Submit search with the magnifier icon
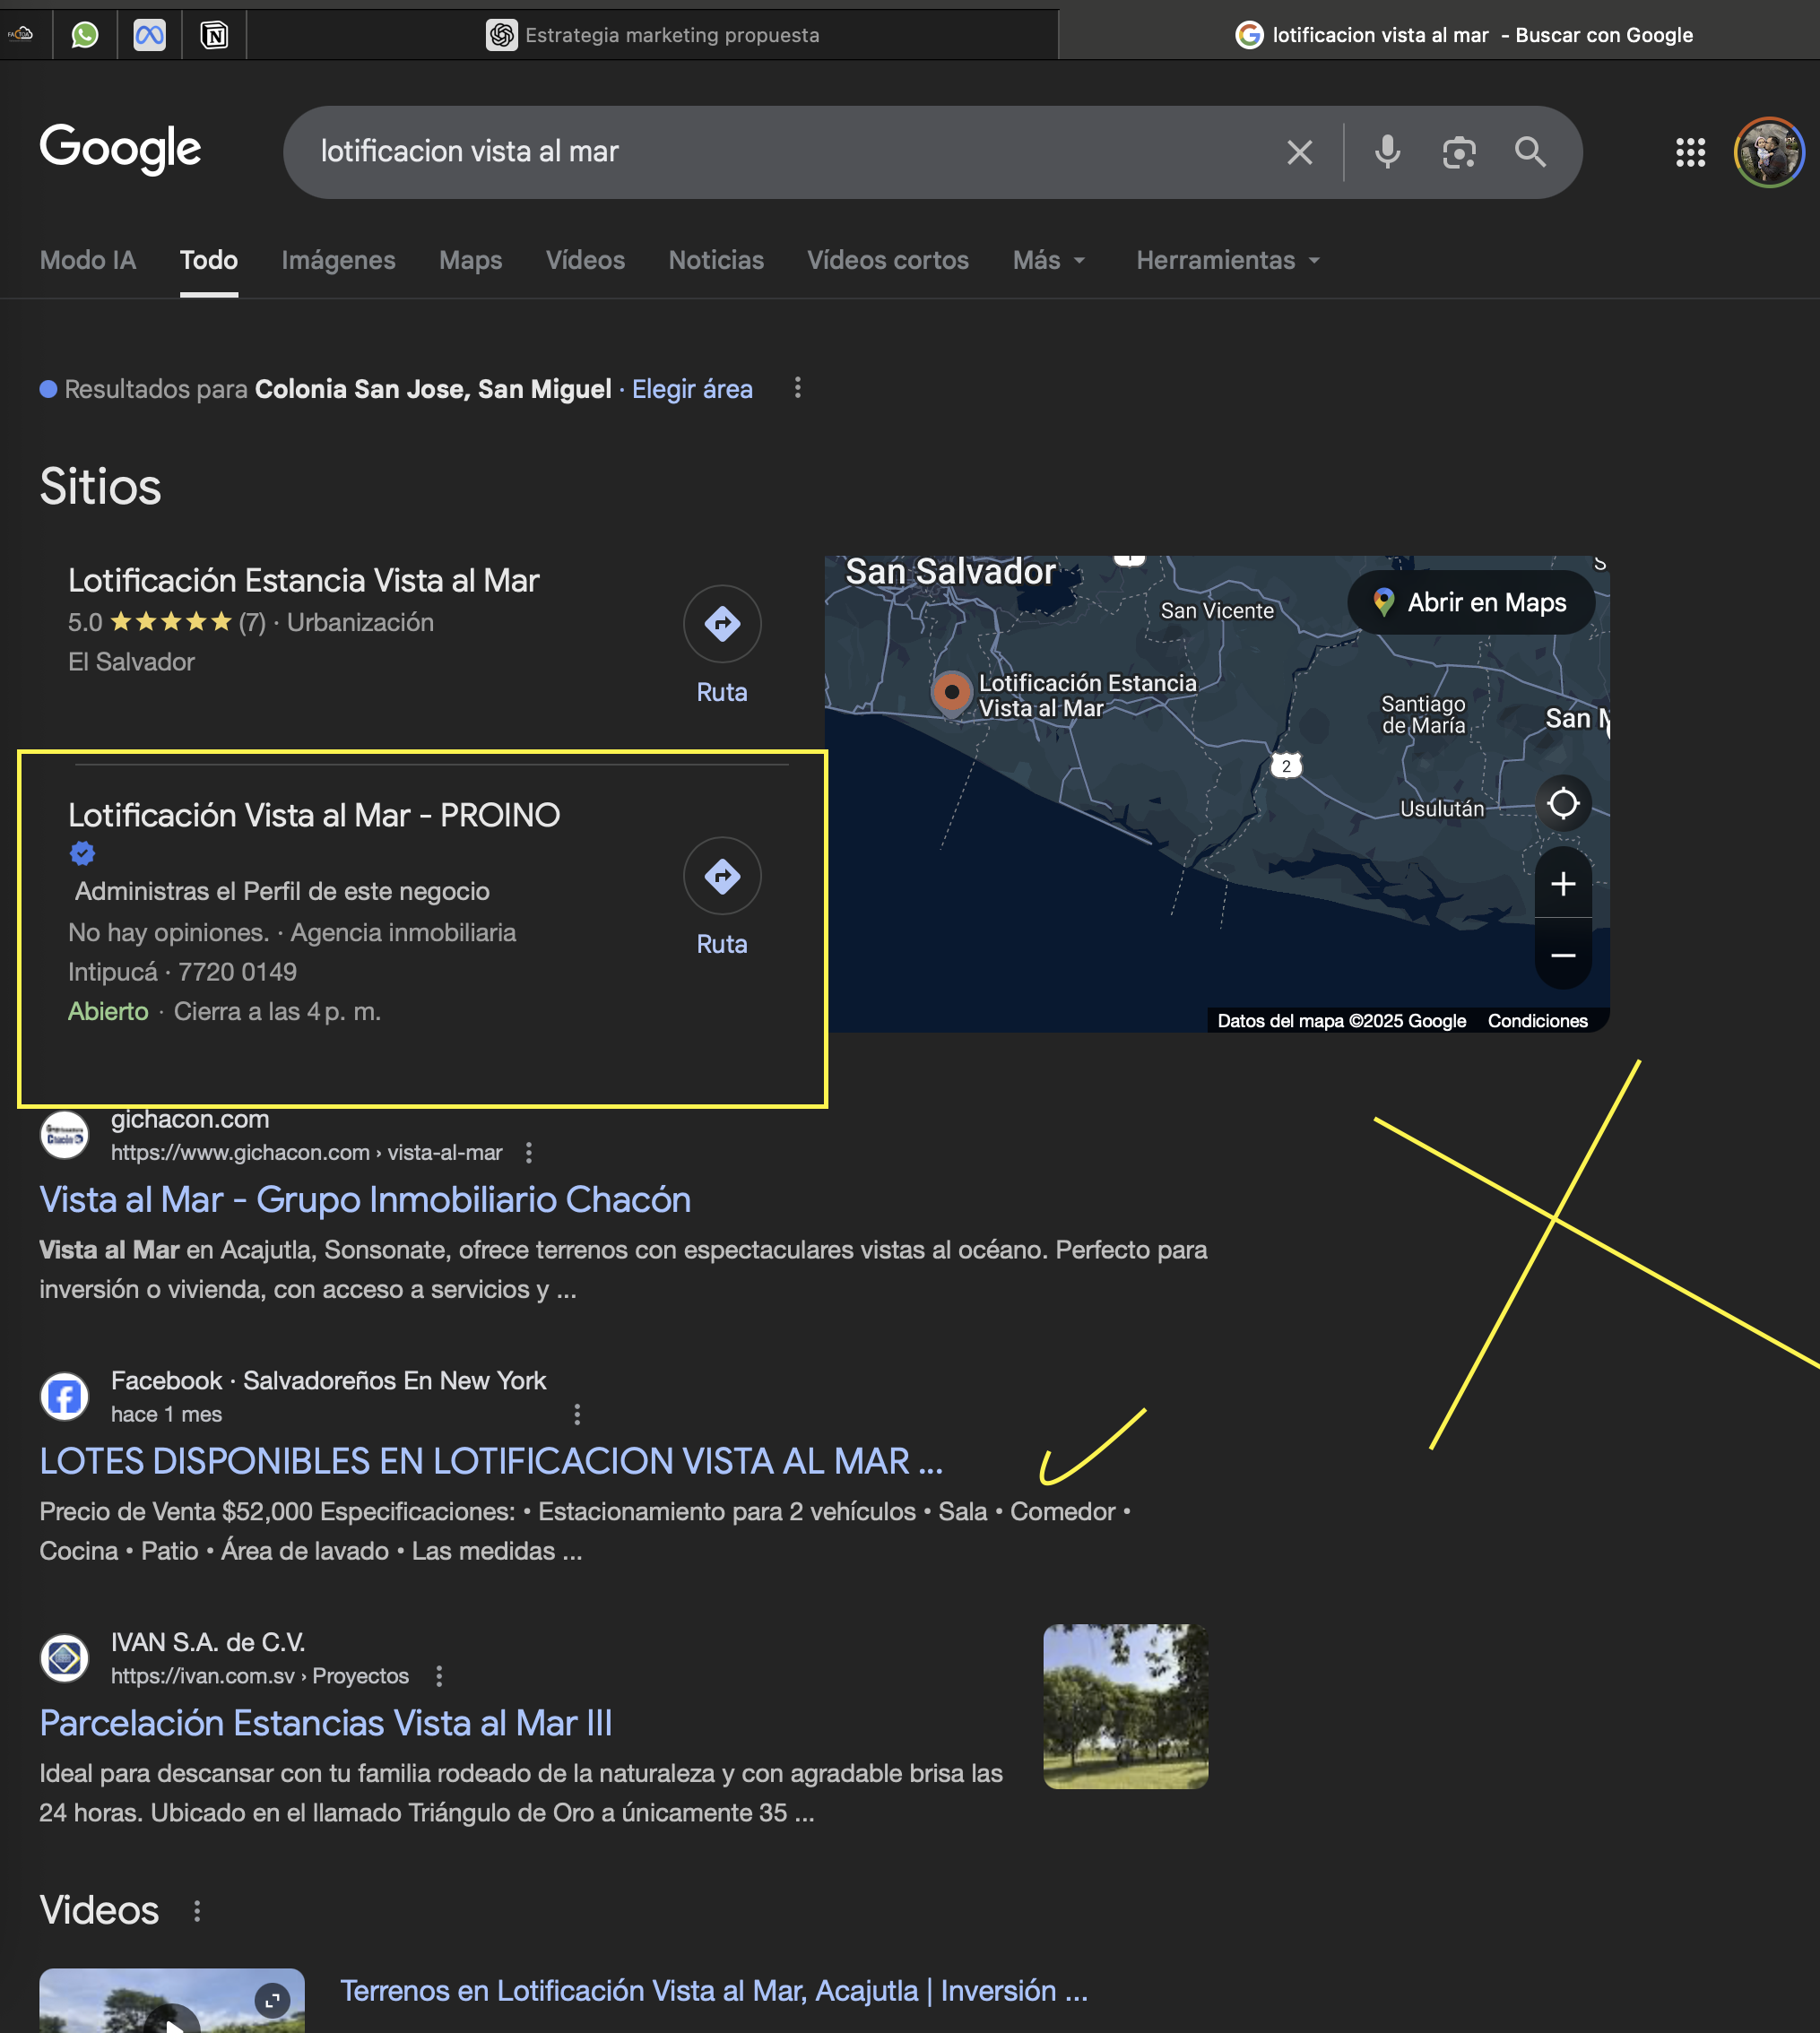Screen dimensions: 1820x2033 (x=1530, y=152)
